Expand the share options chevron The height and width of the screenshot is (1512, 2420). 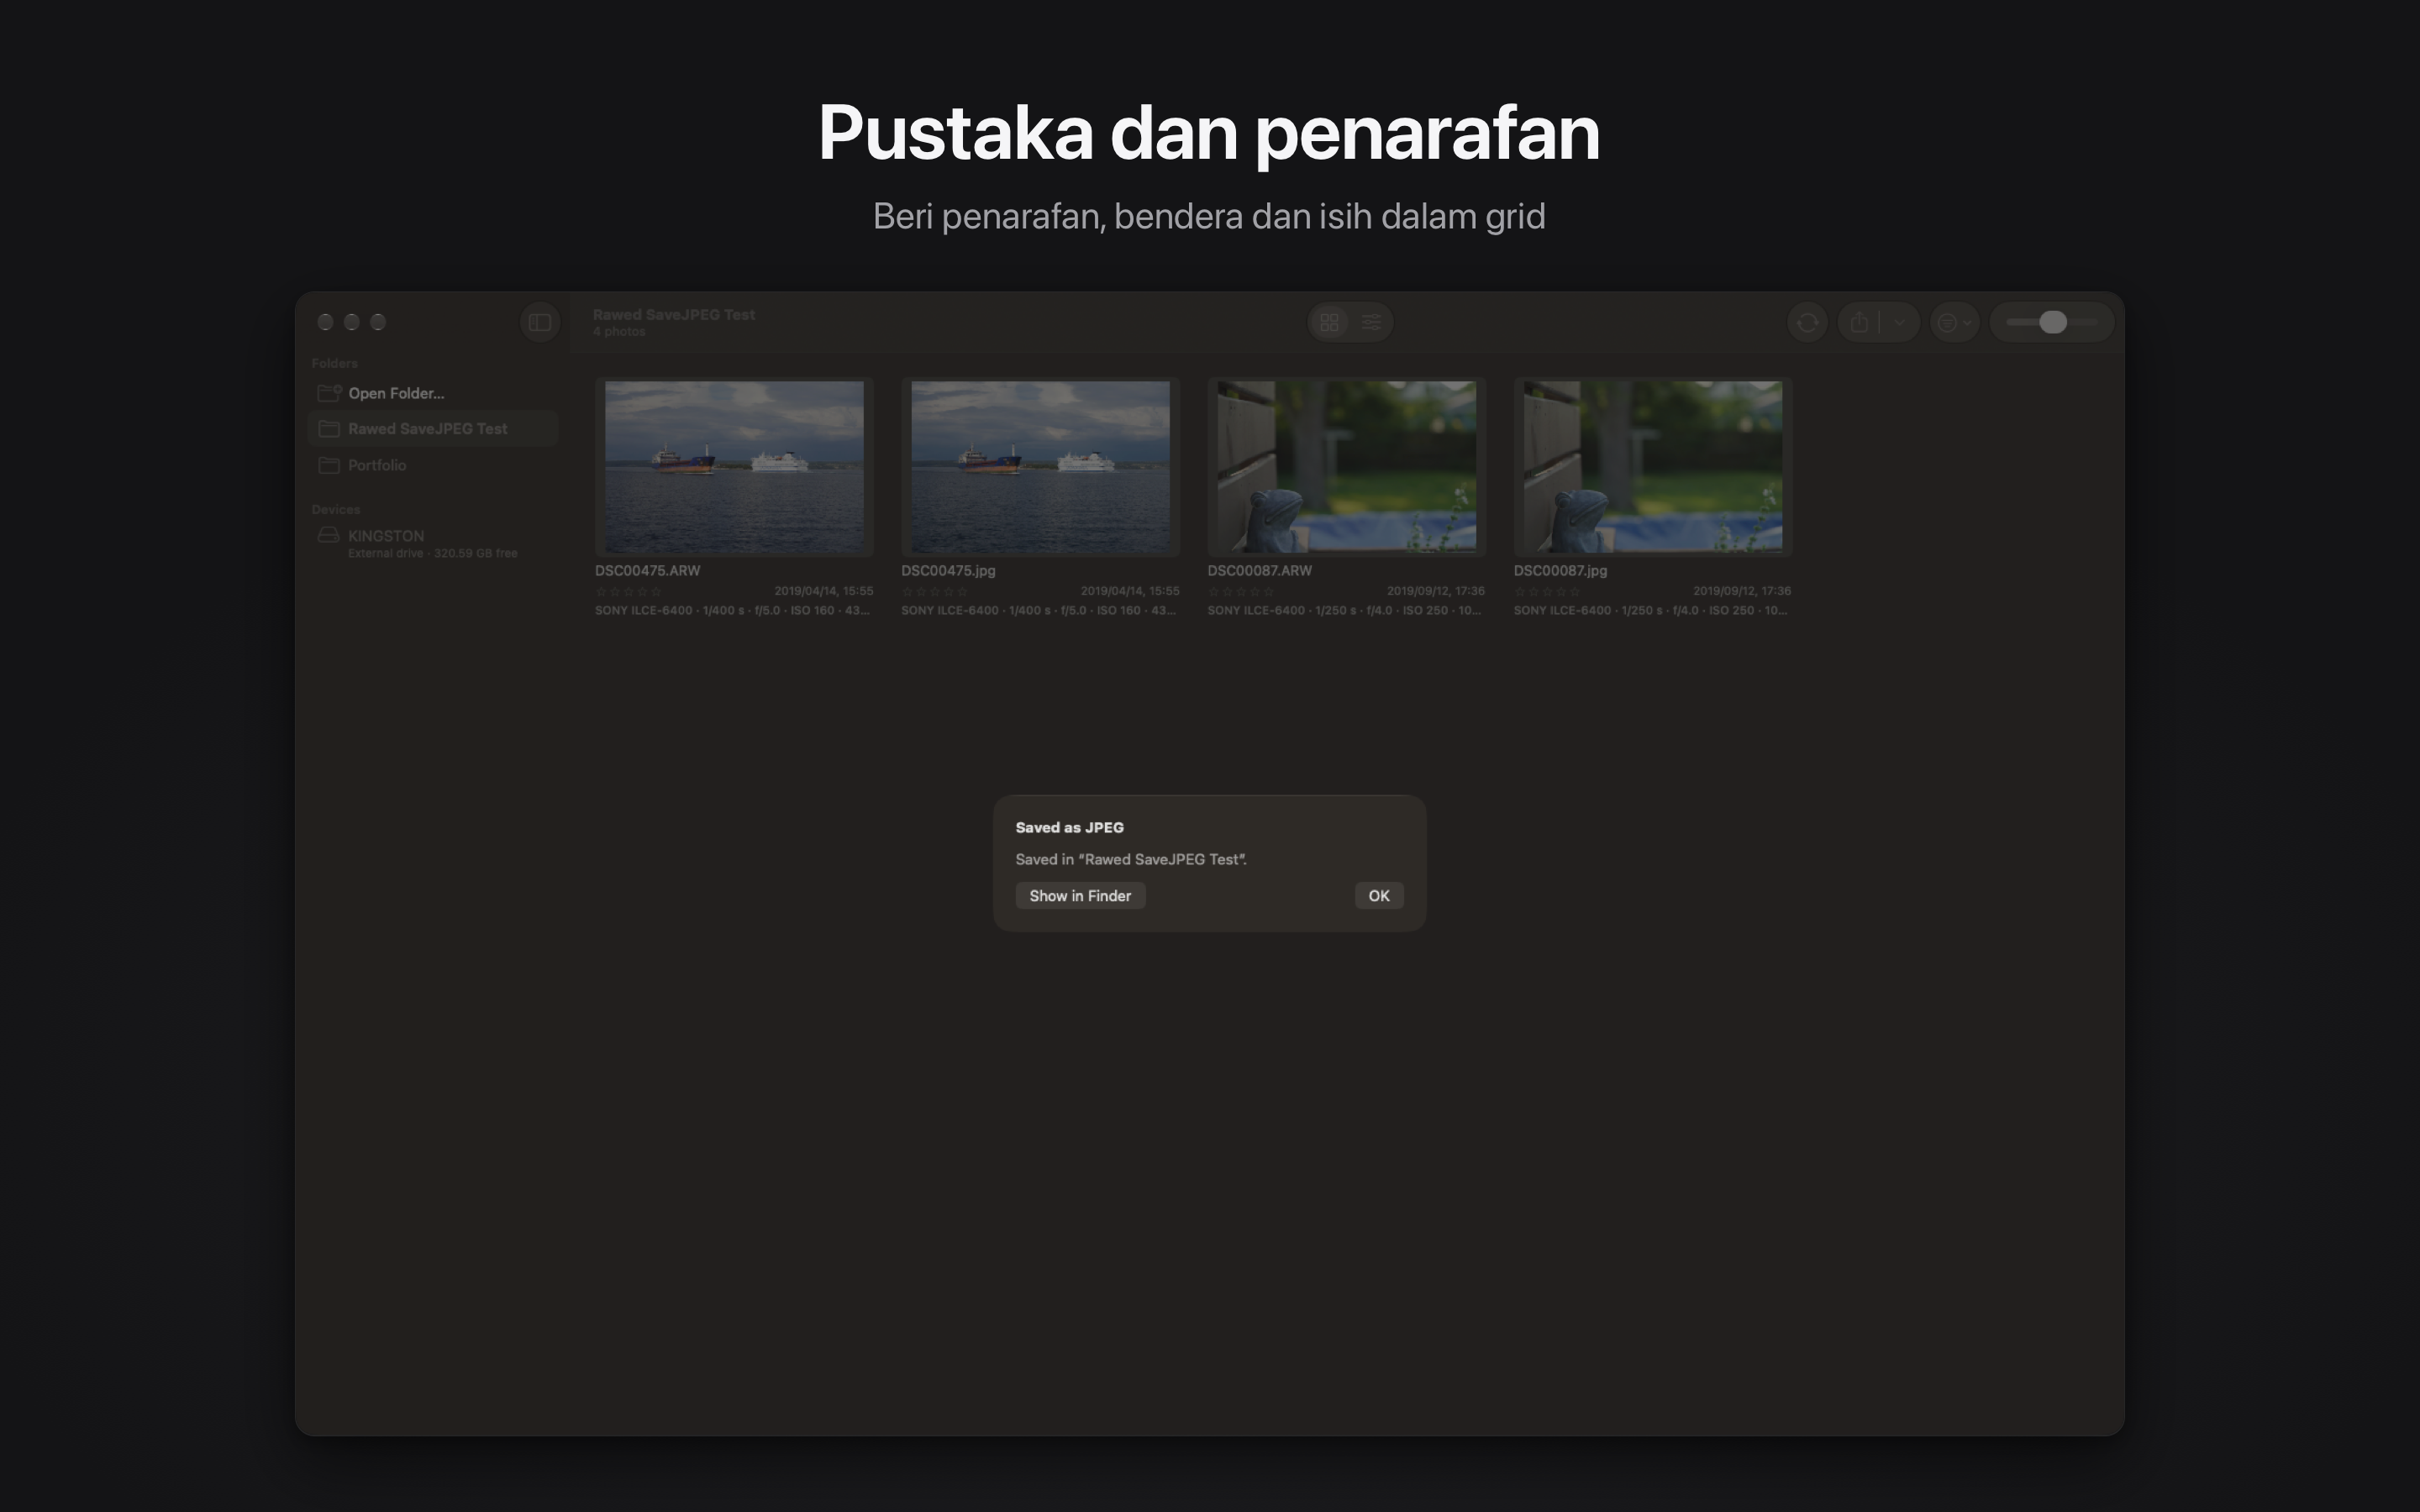1899,322
